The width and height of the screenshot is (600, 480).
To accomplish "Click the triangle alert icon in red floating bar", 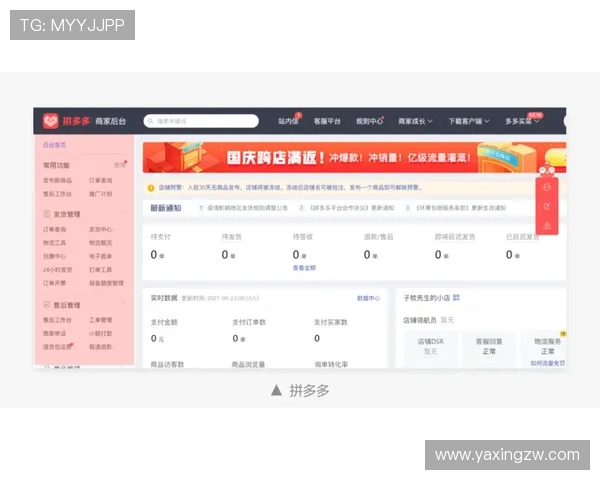I will coord(547,225).
